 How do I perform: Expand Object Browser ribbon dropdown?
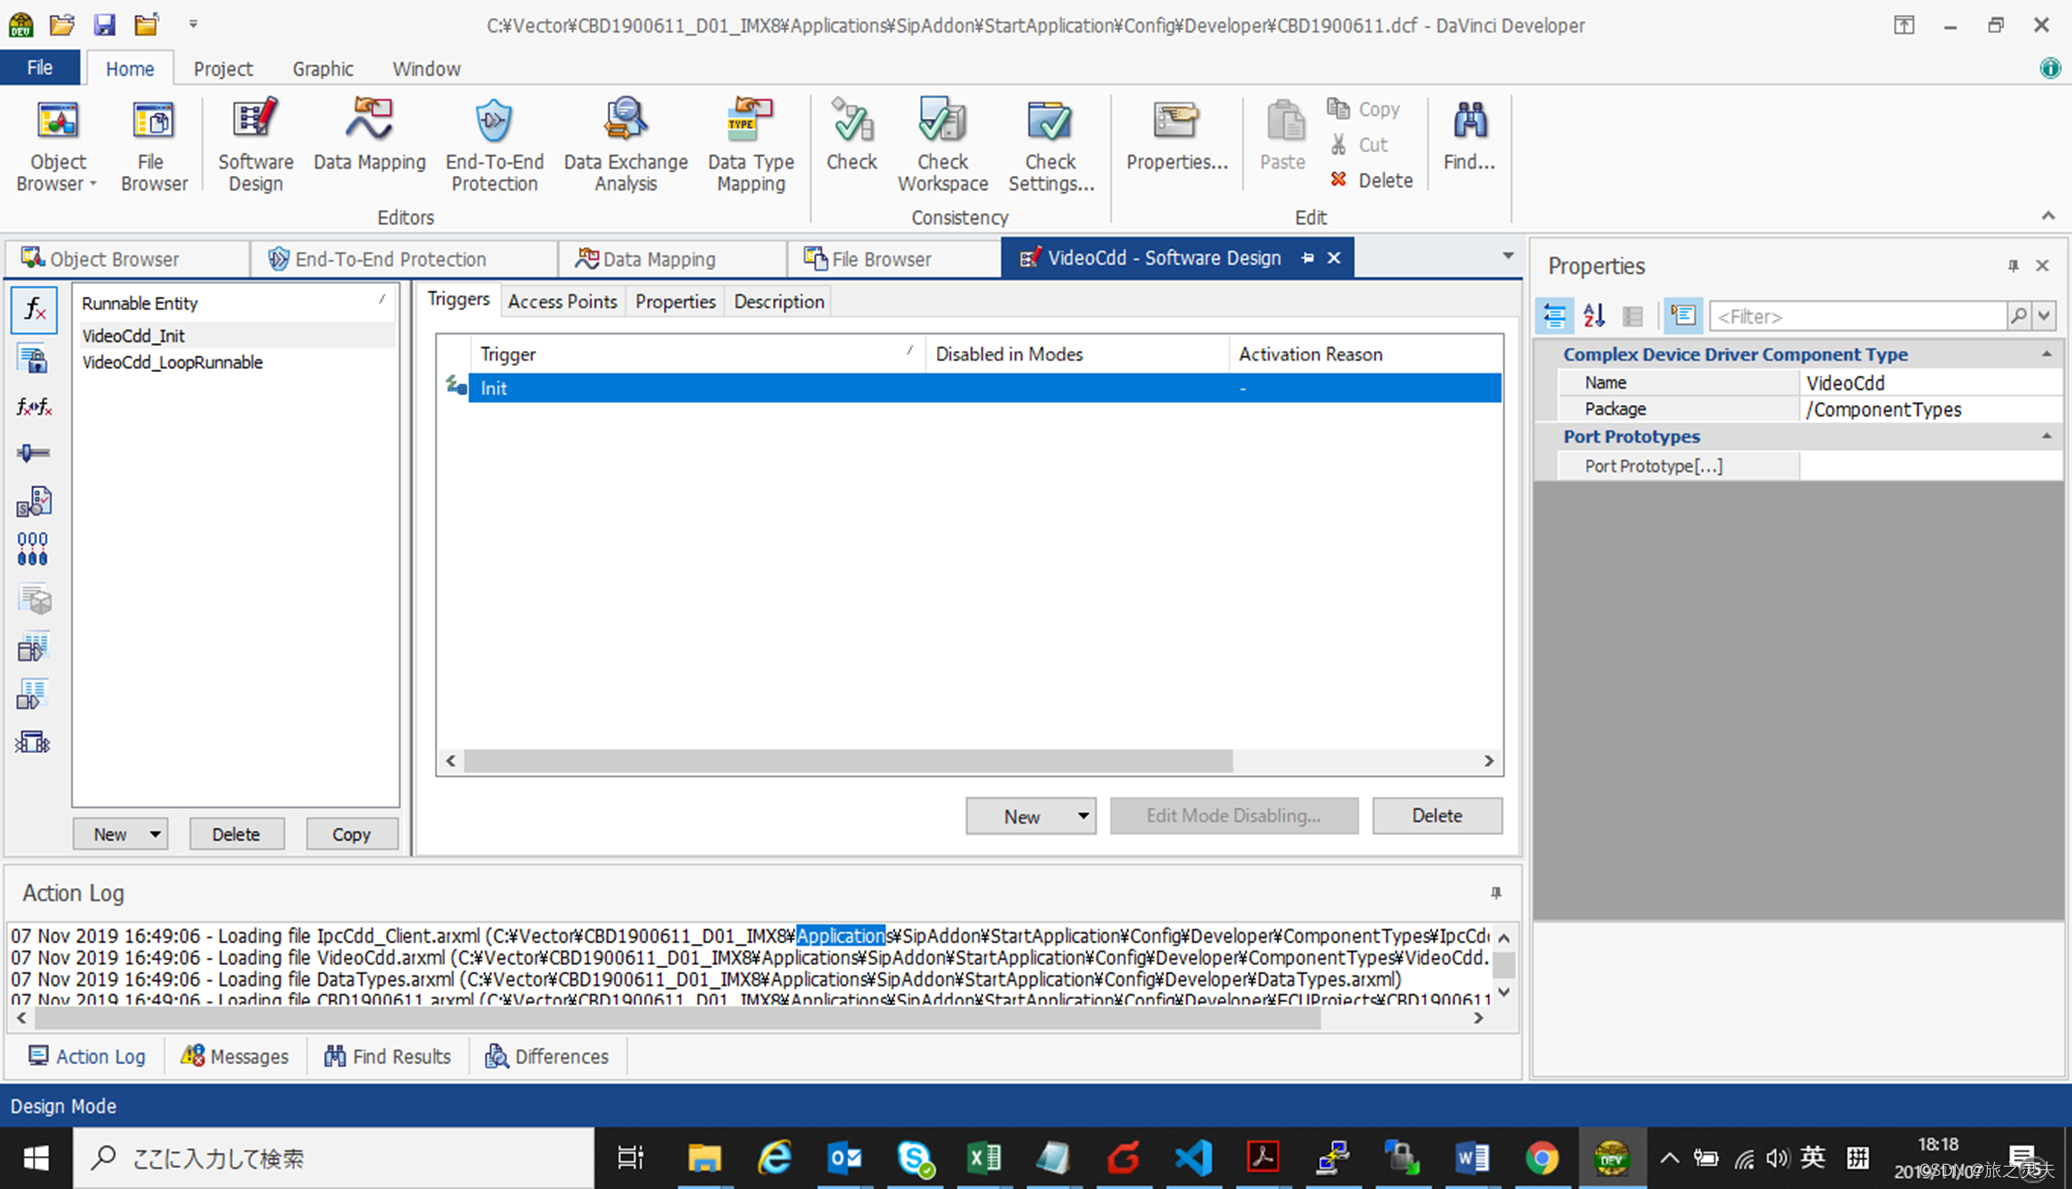click(92, 184)
